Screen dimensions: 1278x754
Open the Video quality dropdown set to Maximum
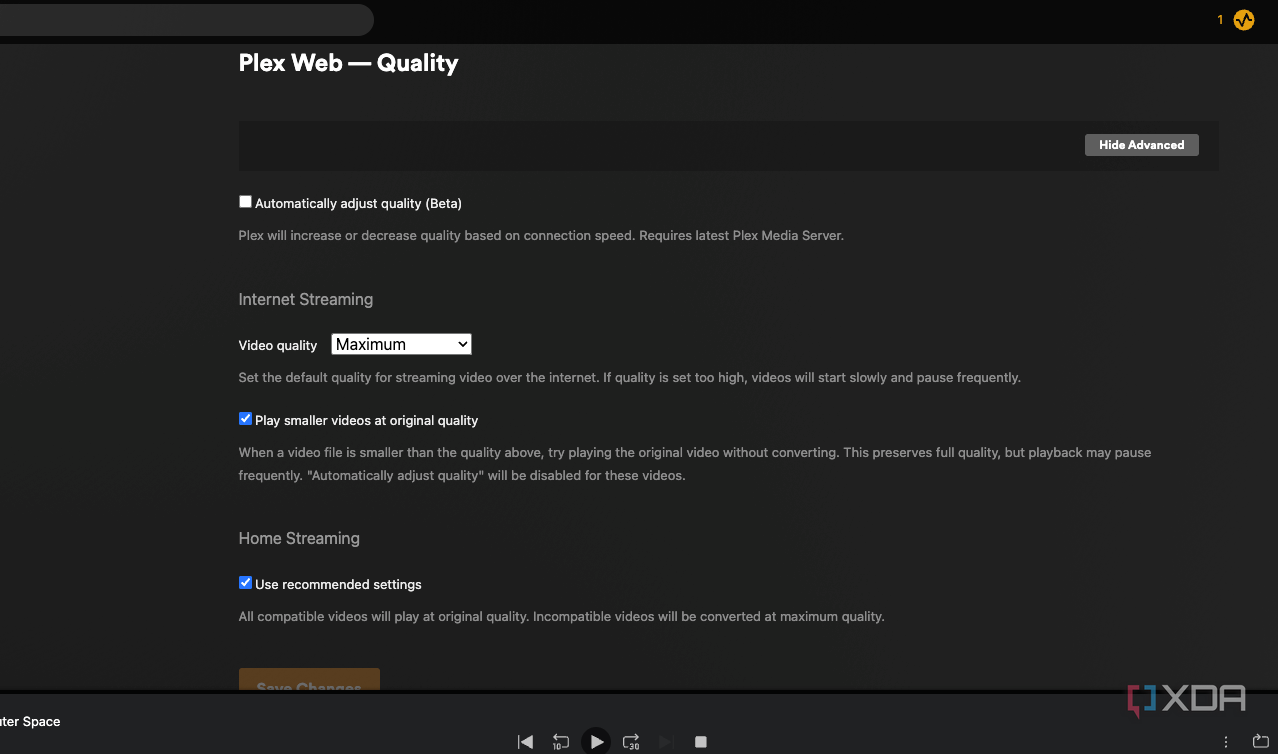coord(401,344)
